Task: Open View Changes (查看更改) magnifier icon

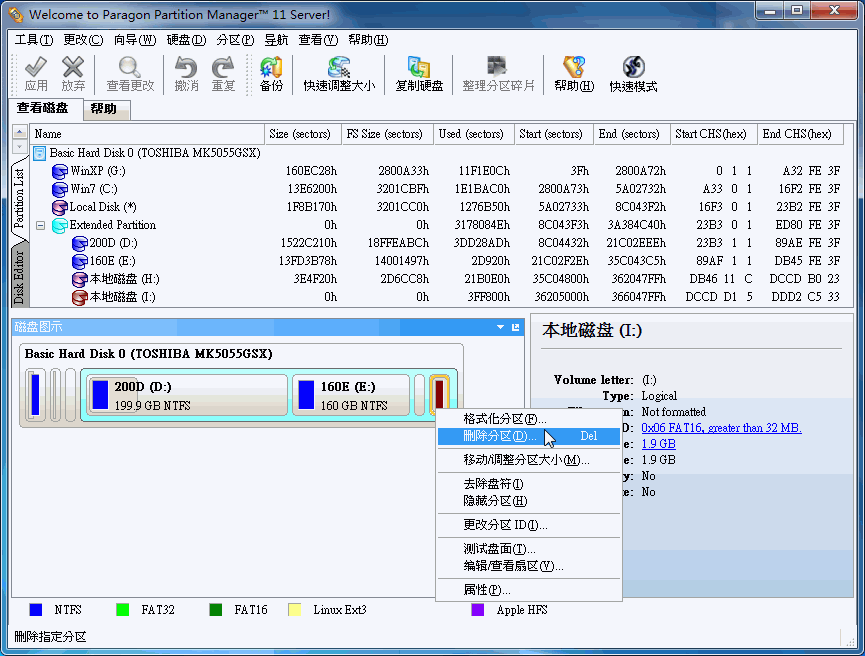Action: pyautogui.click(x=130, y=68)
